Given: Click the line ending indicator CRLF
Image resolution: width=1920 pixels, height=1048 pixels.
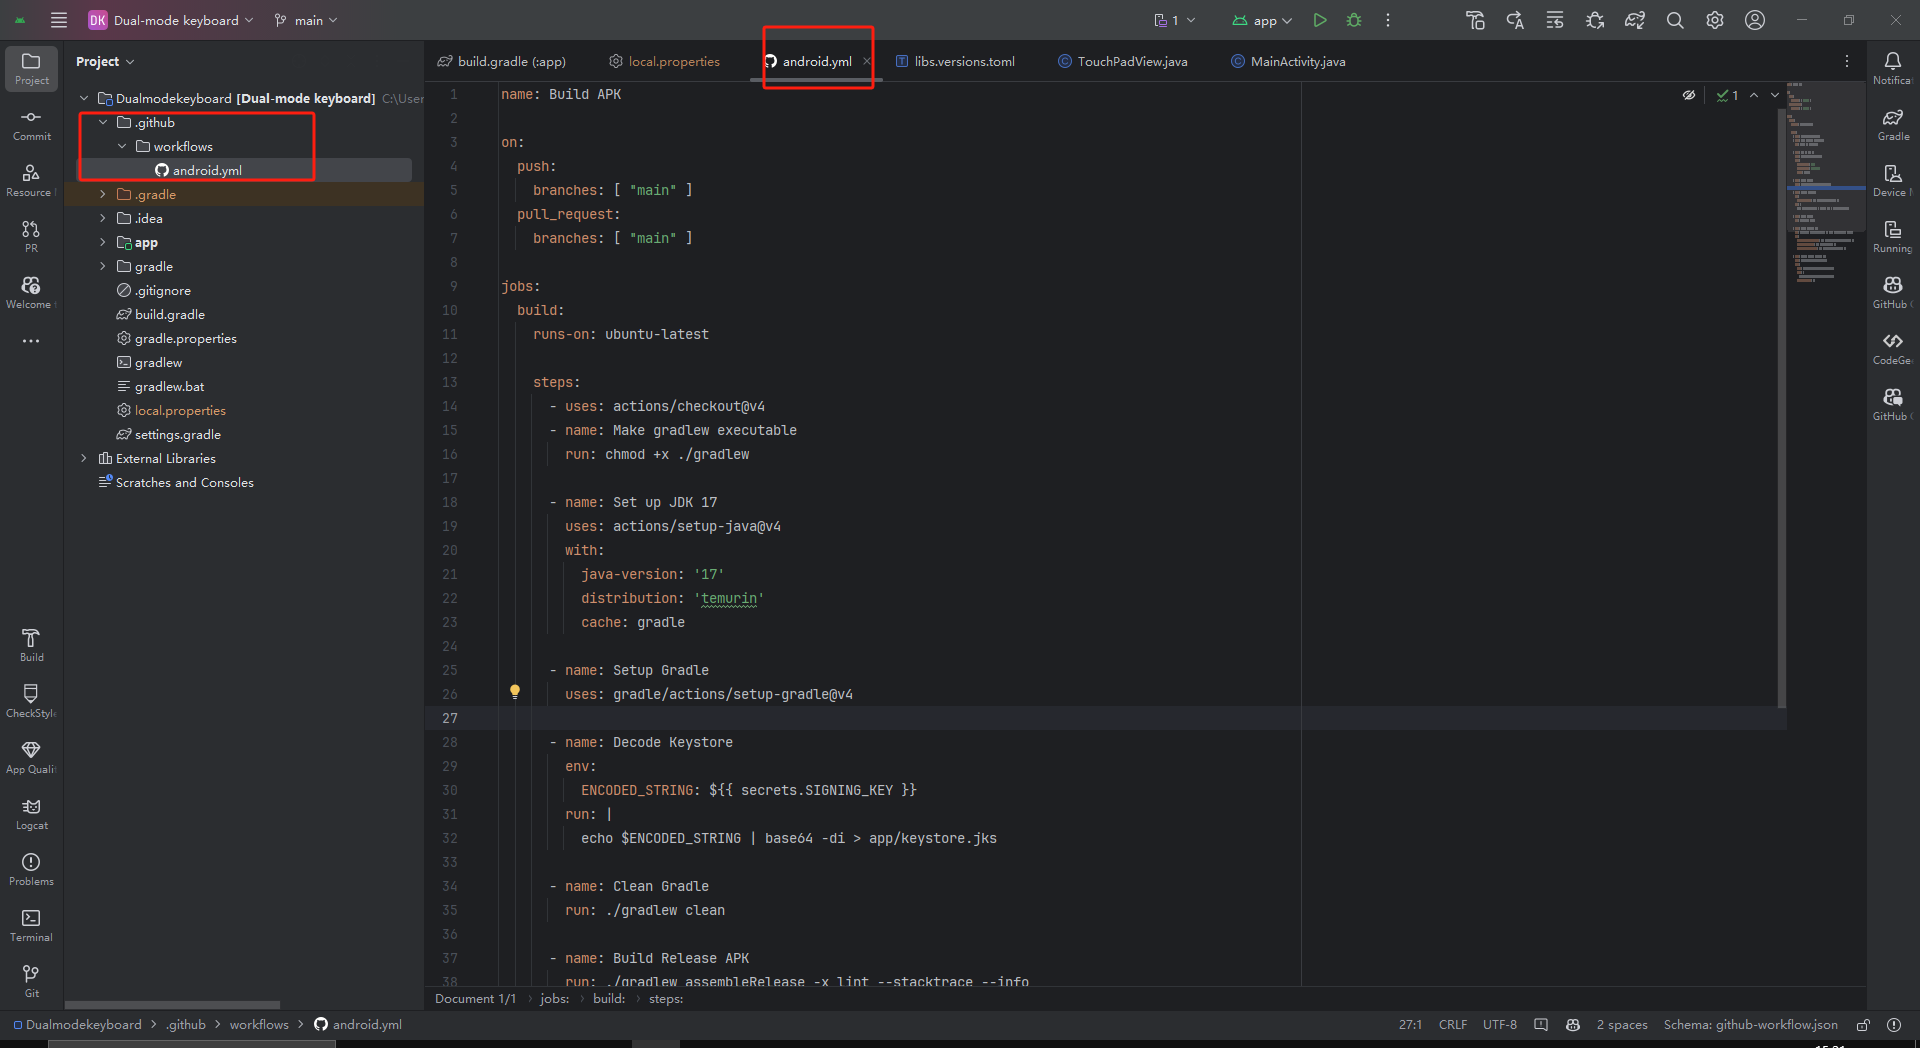Looking at the screenshot, I should pos(1452,1025).
